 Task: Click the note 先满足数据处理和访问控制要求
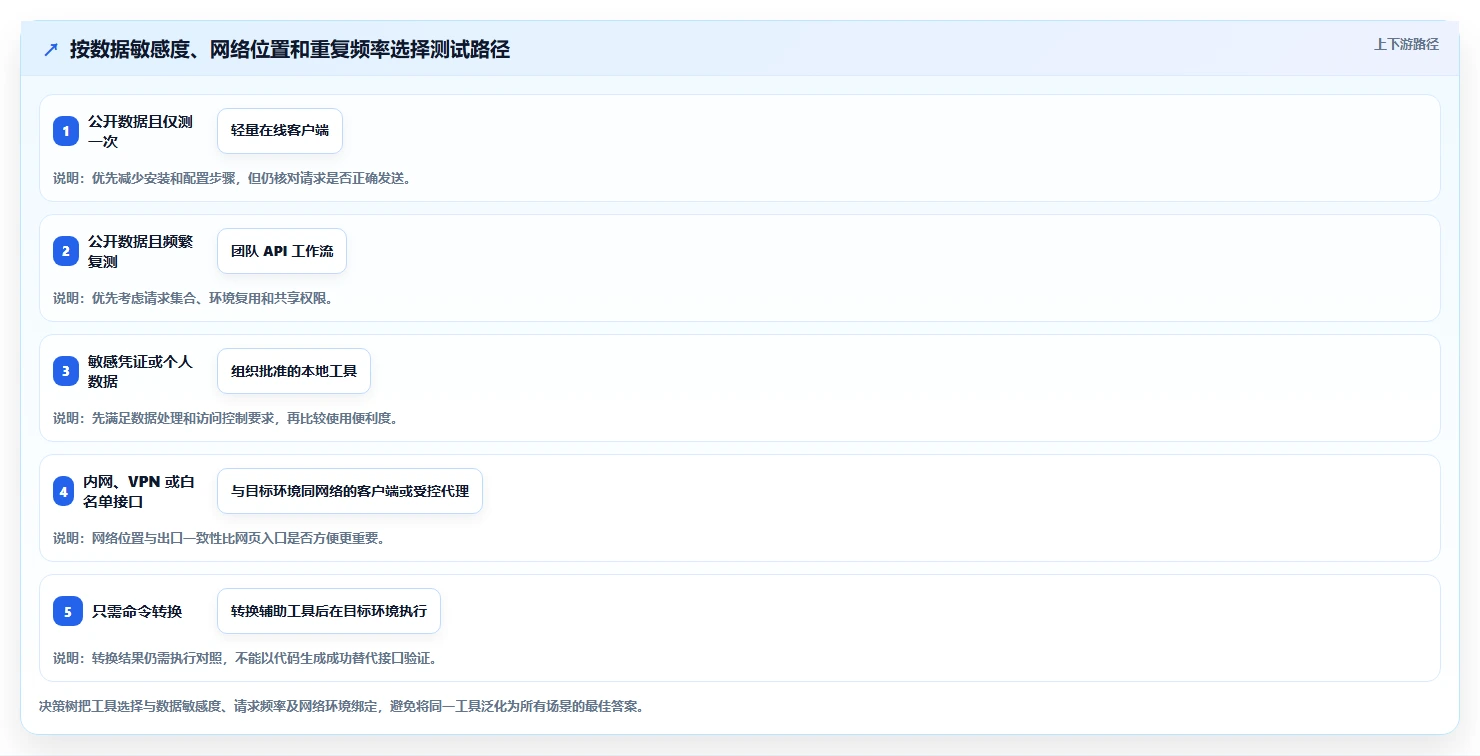click(x=226, y=418)
